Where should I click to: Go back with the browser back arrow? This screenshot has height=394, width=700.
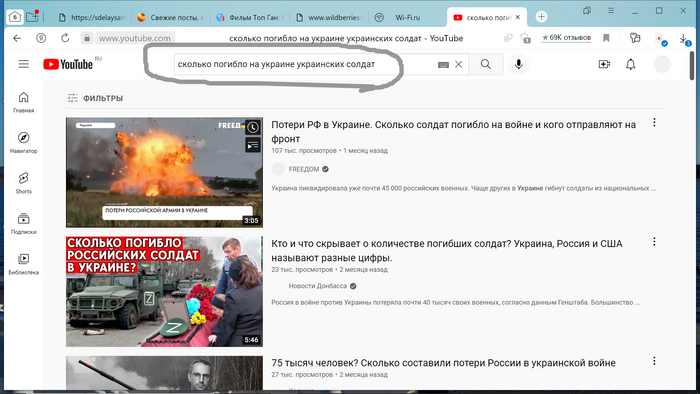click(17, 38)
